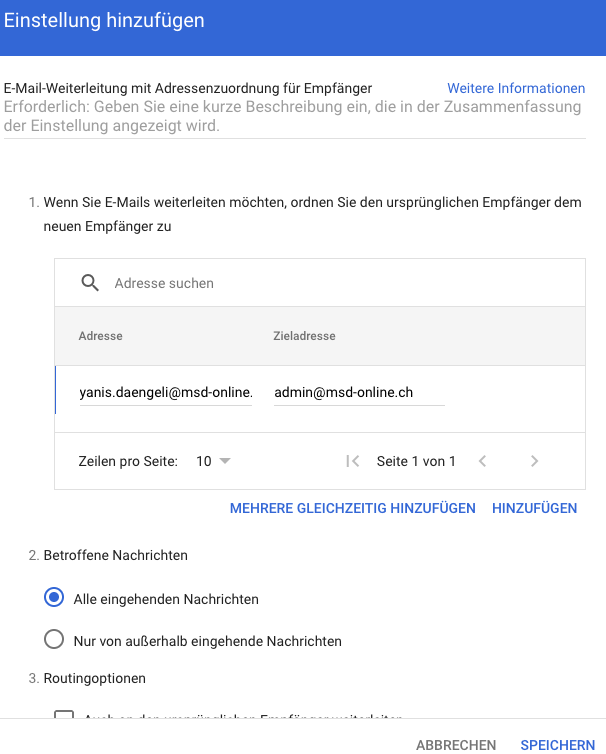Viewport: 606px width, 754px height.
Task: Click the 'Adresse' column header
Action: [x=101, y=336]
